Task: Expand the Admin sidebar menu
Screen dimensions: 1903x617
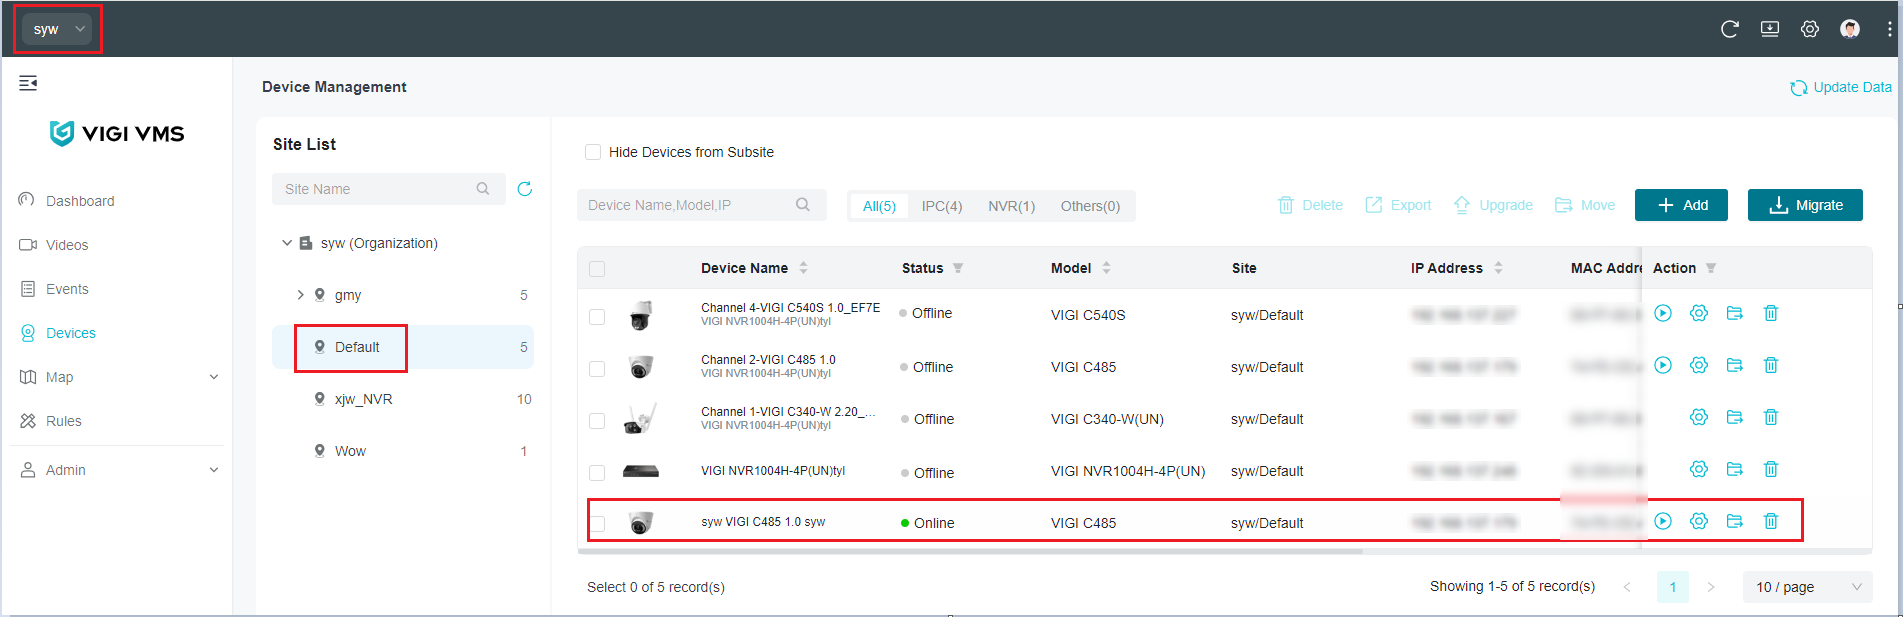Action: 213,470
